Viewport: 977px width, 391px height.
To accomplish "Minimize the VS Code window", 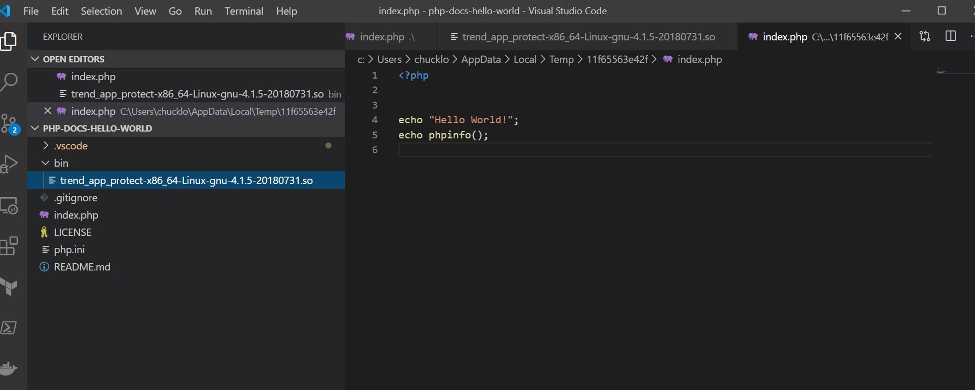I will click(x=906, y=11).
